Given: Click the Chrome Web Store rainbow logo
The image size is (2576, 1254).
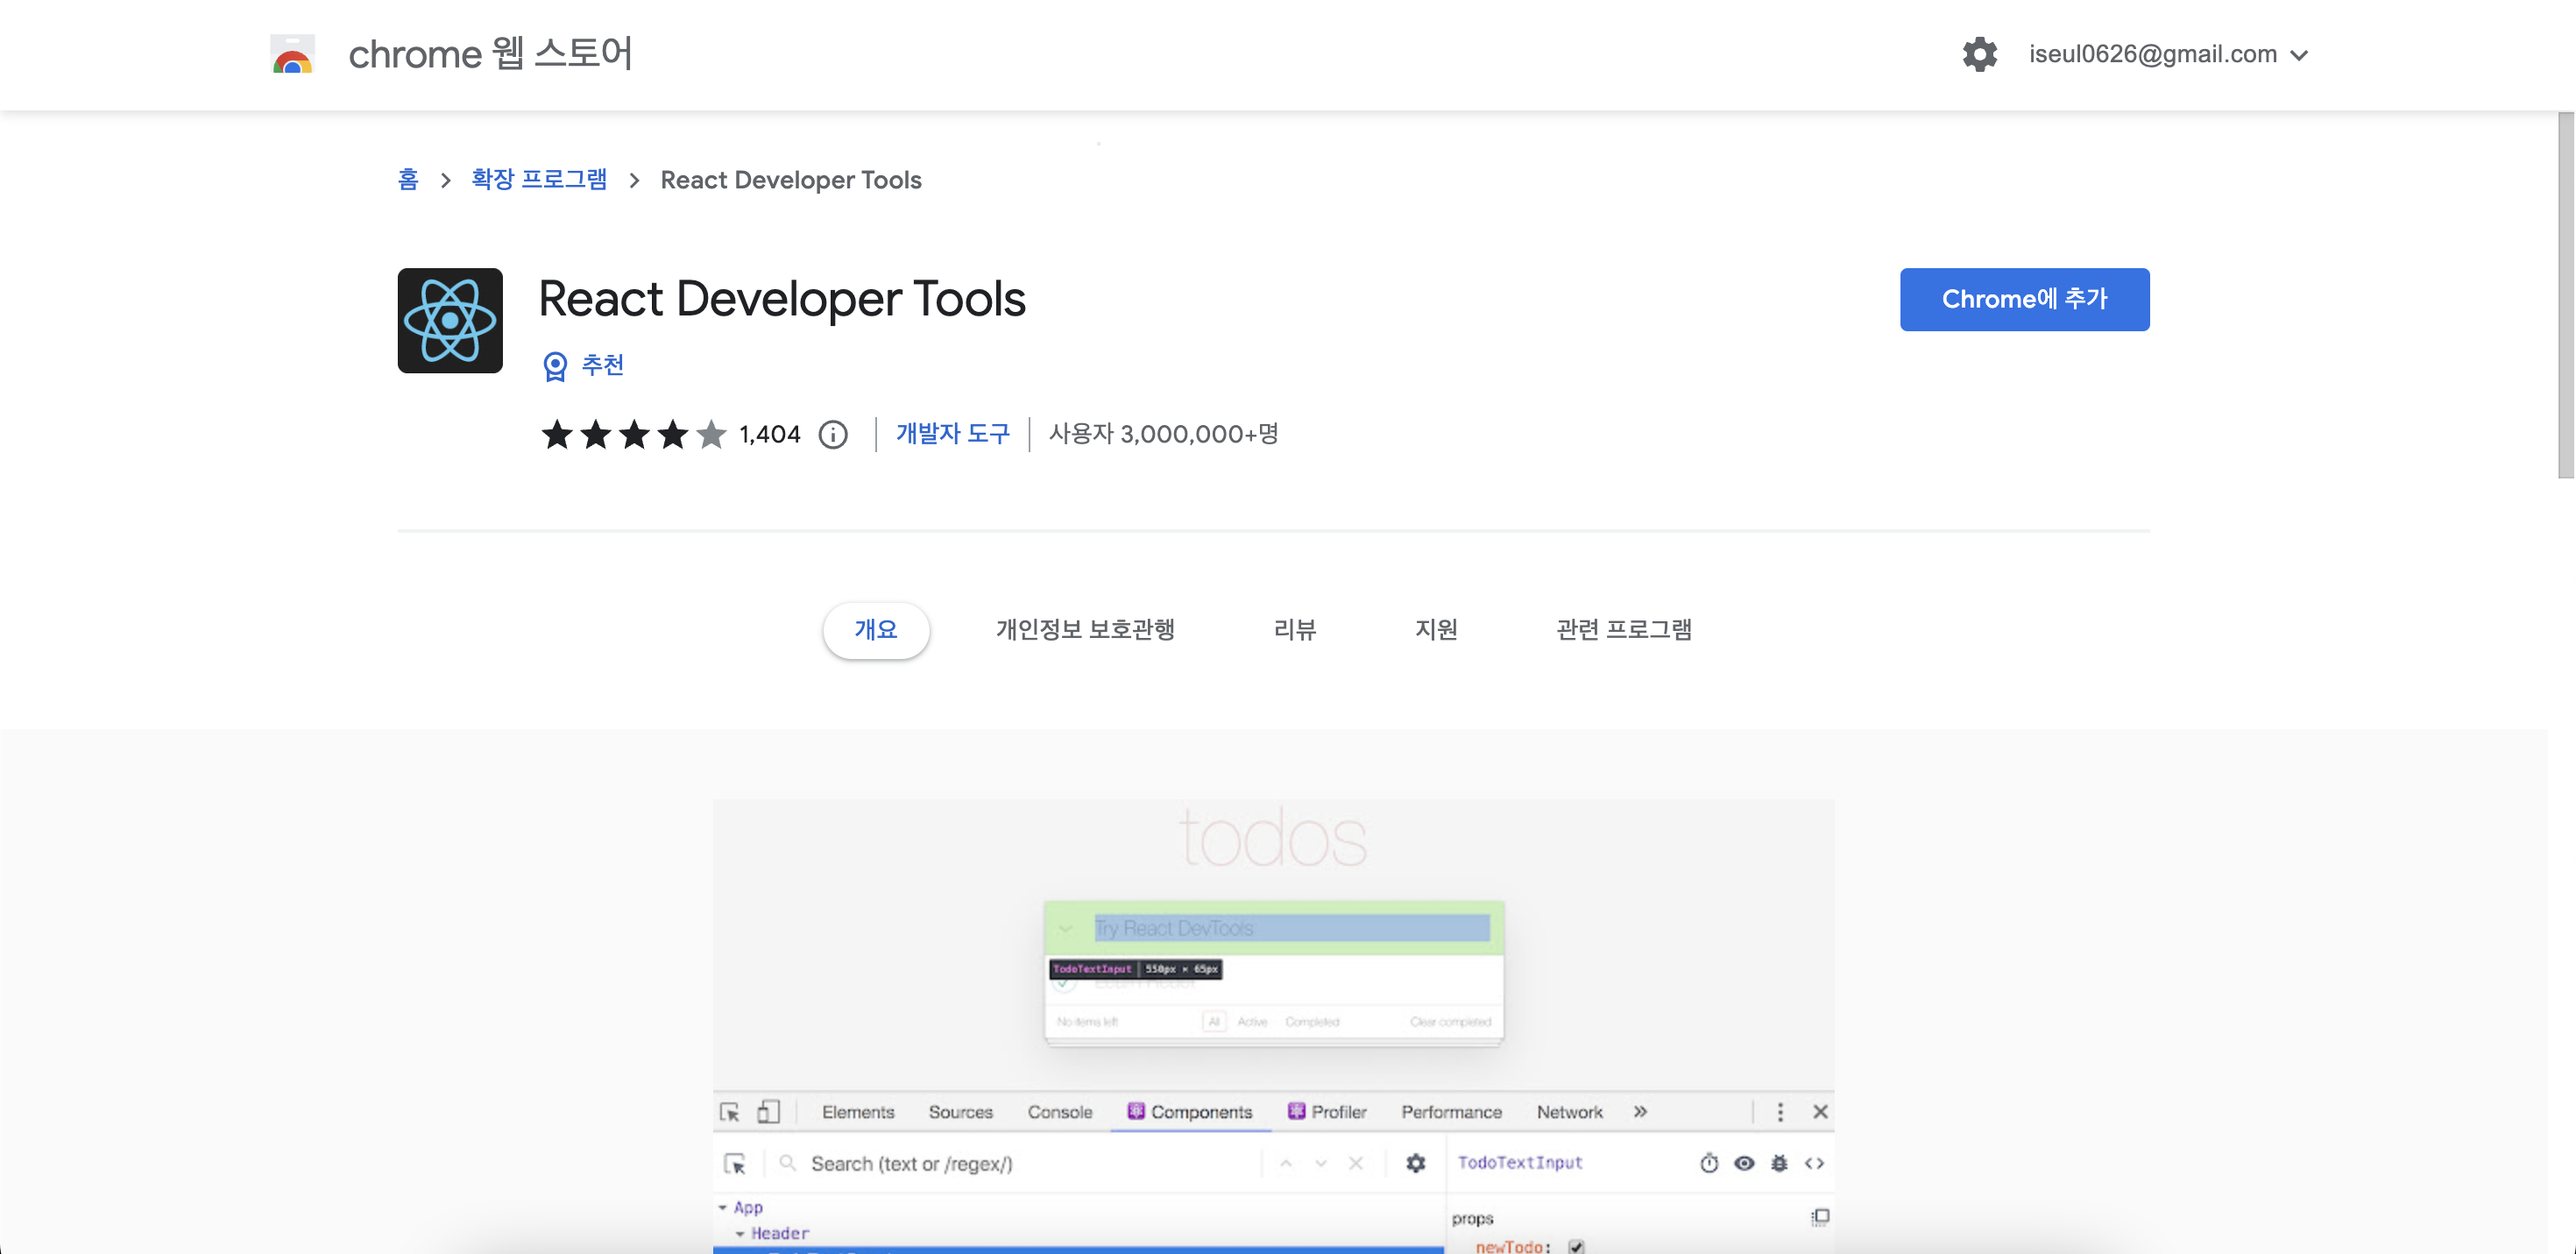Looking at the screenshot, I should point(292,55).
